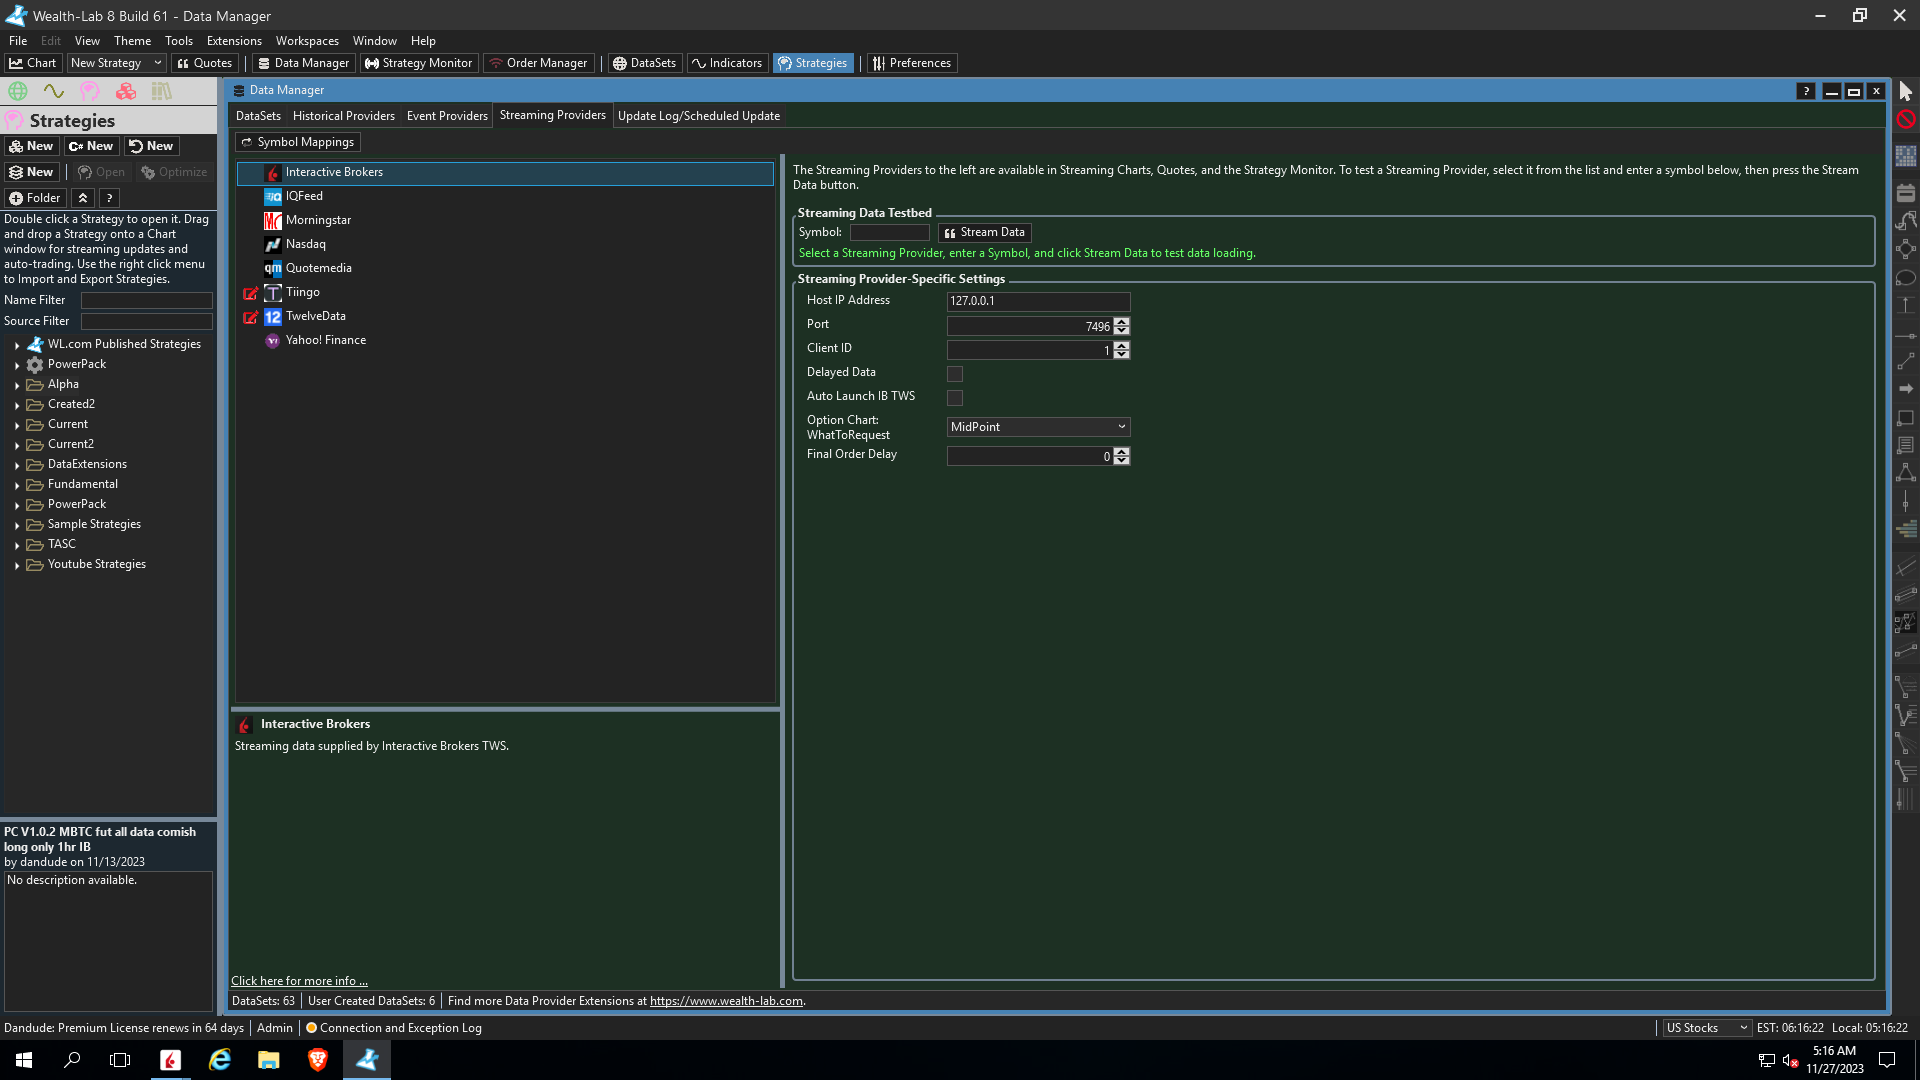Enable the Delayed Data checkbox
Viewport: 1920px width, 1080px height.
(x=955, y=374)
